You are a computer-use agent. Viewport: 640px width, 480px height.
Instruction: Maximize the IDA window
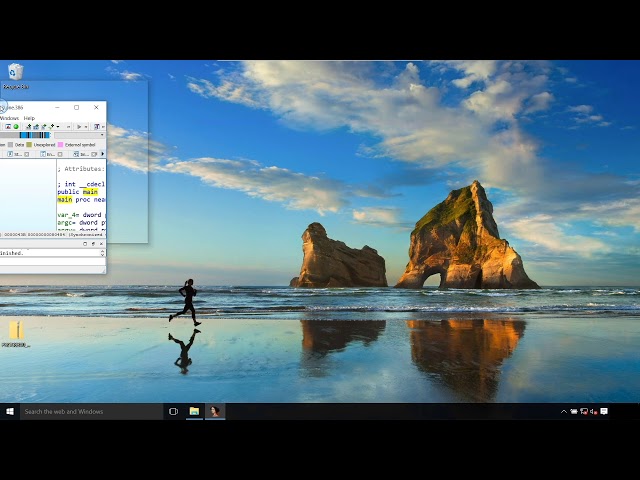pyautogui.click(x=77, y=107)
